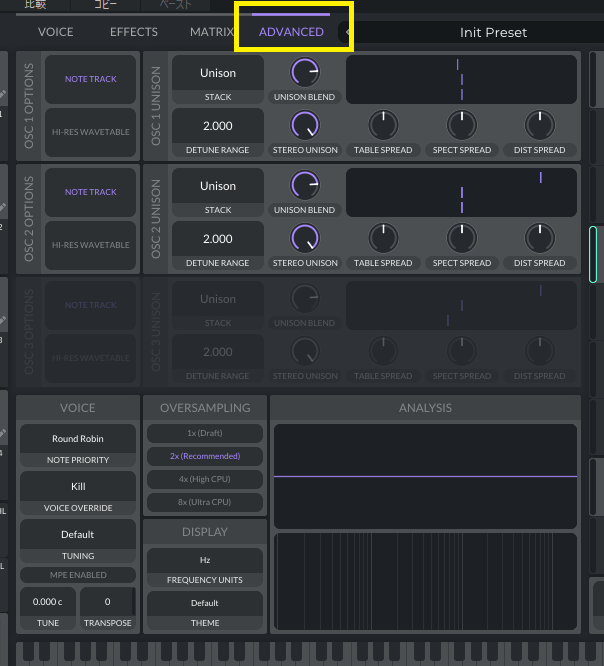Click the OSC 2 STEREO UNISON knob

305,238
